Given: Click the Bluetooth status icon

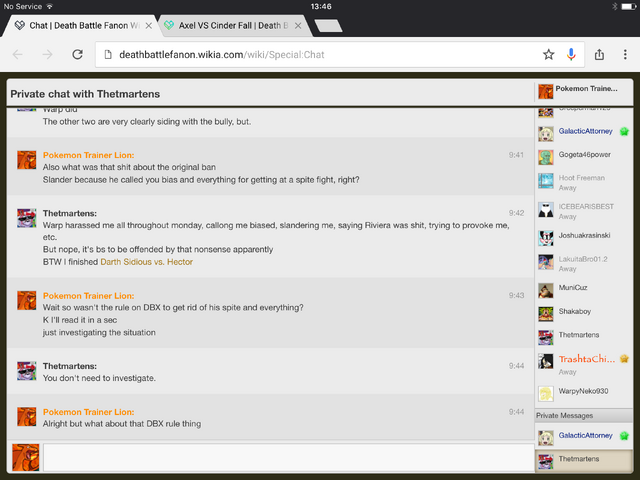Looking at the screenshot, I should (614, 7).
